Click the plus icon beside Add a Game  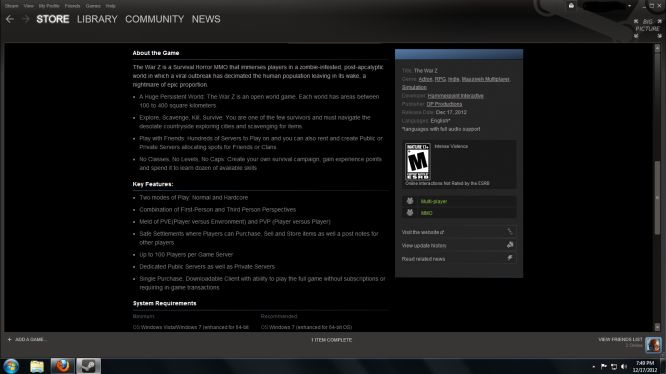tap(9, 339)
